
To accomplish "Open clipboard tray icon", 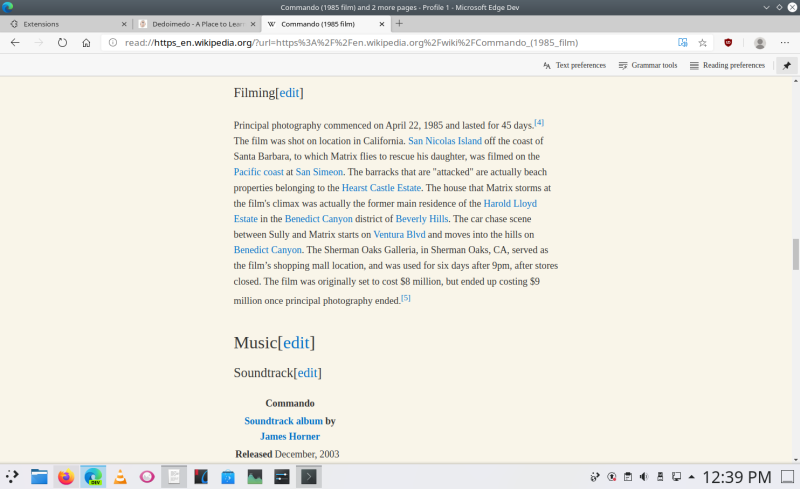I will (628, 477).
